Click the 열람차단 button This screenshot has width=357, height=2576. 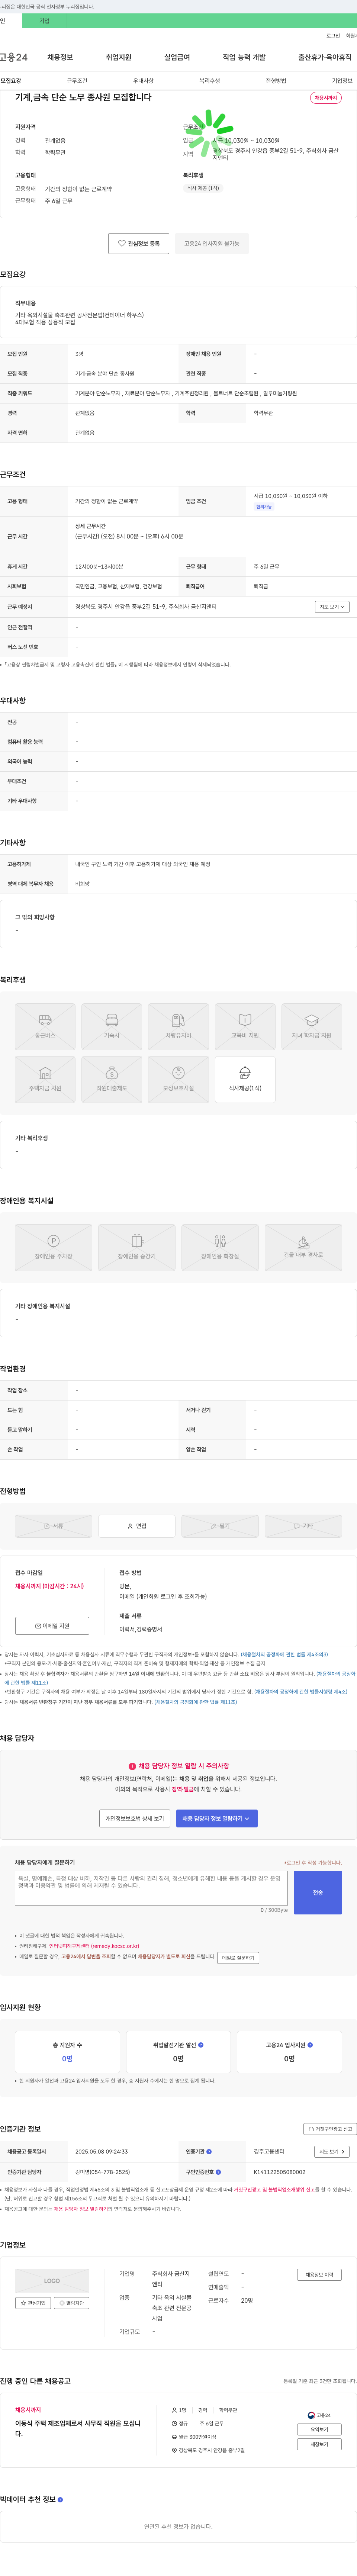(72, 2303)
